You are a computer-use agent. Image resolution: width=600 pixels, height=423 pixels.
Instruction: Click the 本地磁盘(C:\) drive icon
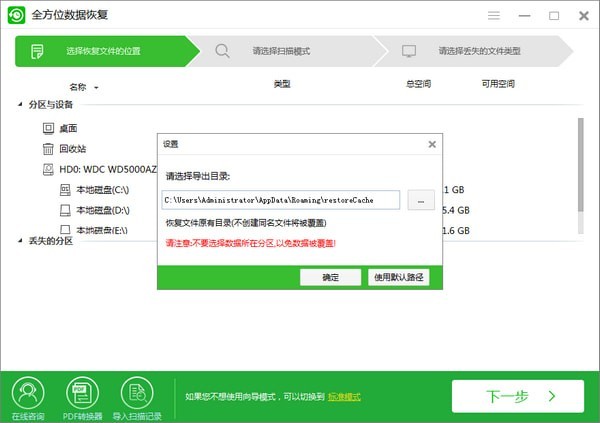[x=65, y=189]
